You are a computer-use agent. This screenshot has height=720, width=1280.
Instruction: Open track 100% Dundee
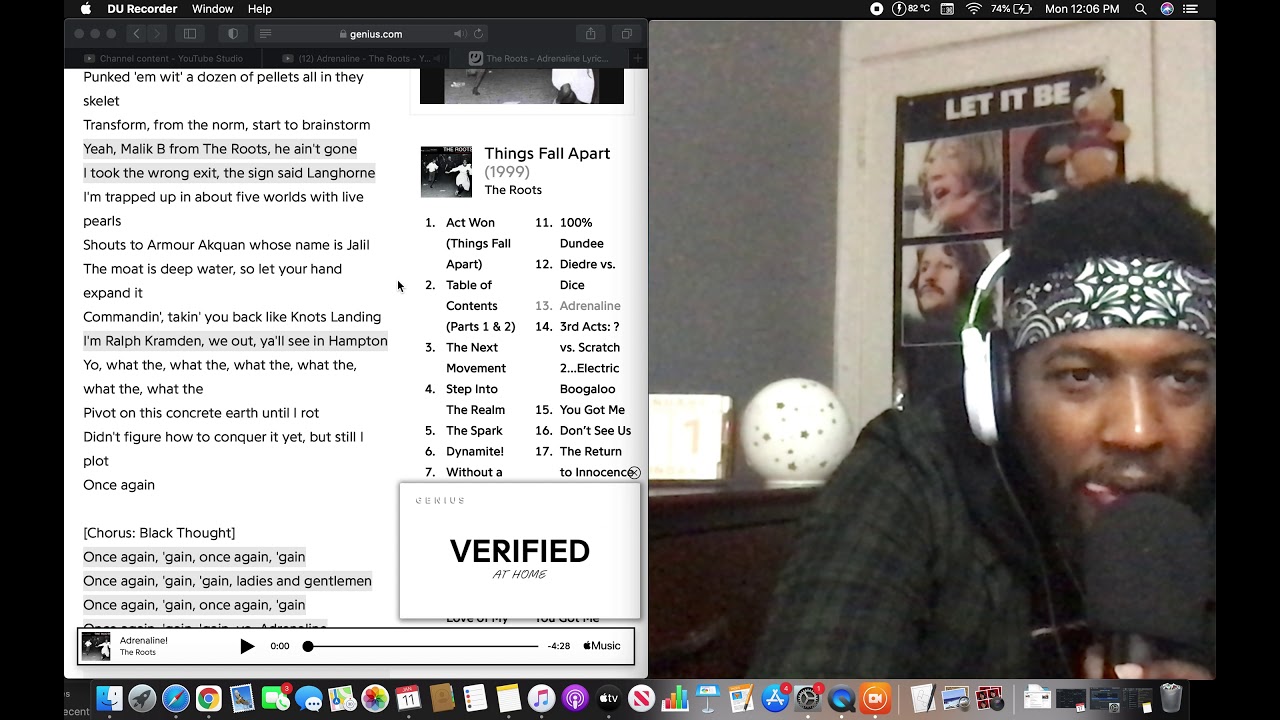point(581,233)
